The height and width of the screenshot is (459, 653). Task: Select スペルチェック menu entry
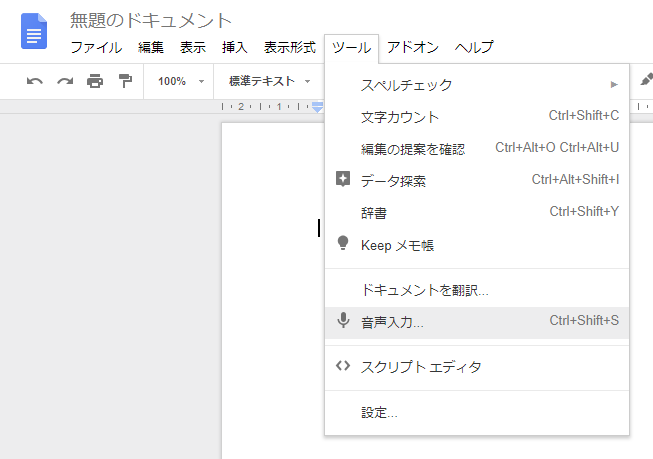477,85
